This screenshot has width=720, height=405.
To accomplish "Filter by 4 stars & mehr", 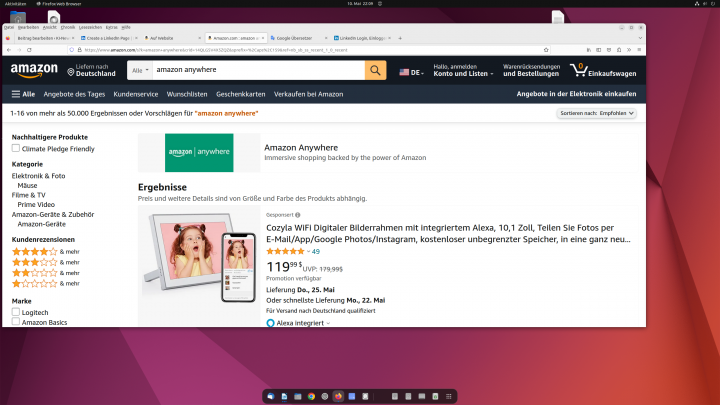I will 45,252.
